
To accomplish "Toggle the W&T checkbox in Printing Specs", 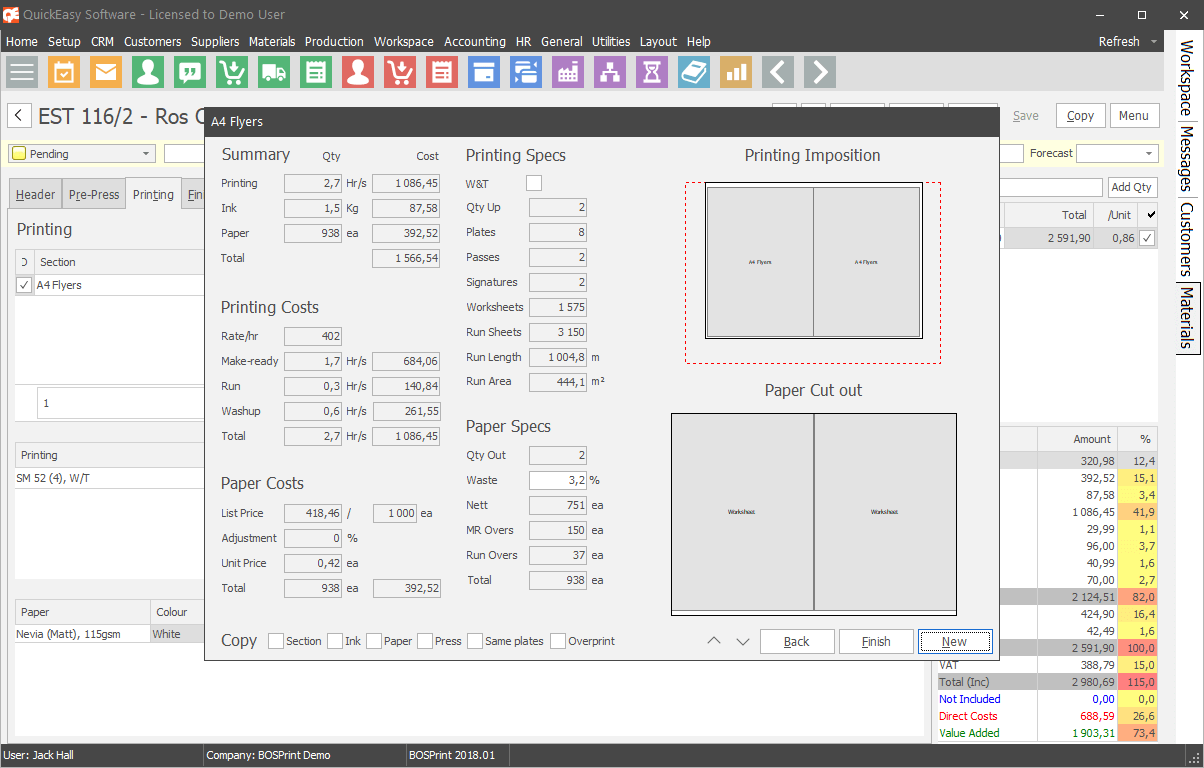I will click(x=534, y=183).
